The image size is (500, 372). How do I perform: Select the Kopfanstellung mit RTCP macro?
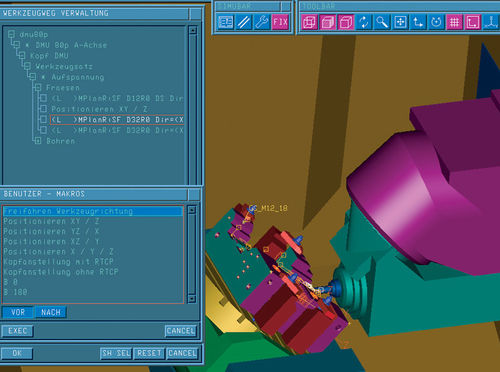click(59, 262)
